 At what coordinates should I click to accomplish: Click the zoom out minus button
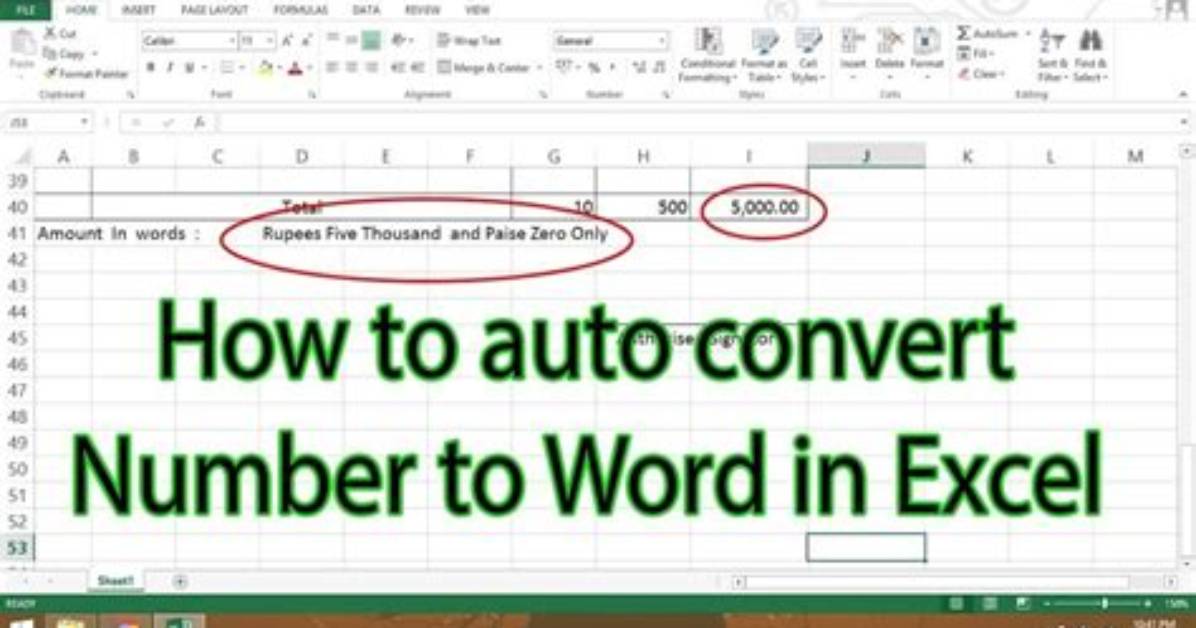click(1046, 604)
